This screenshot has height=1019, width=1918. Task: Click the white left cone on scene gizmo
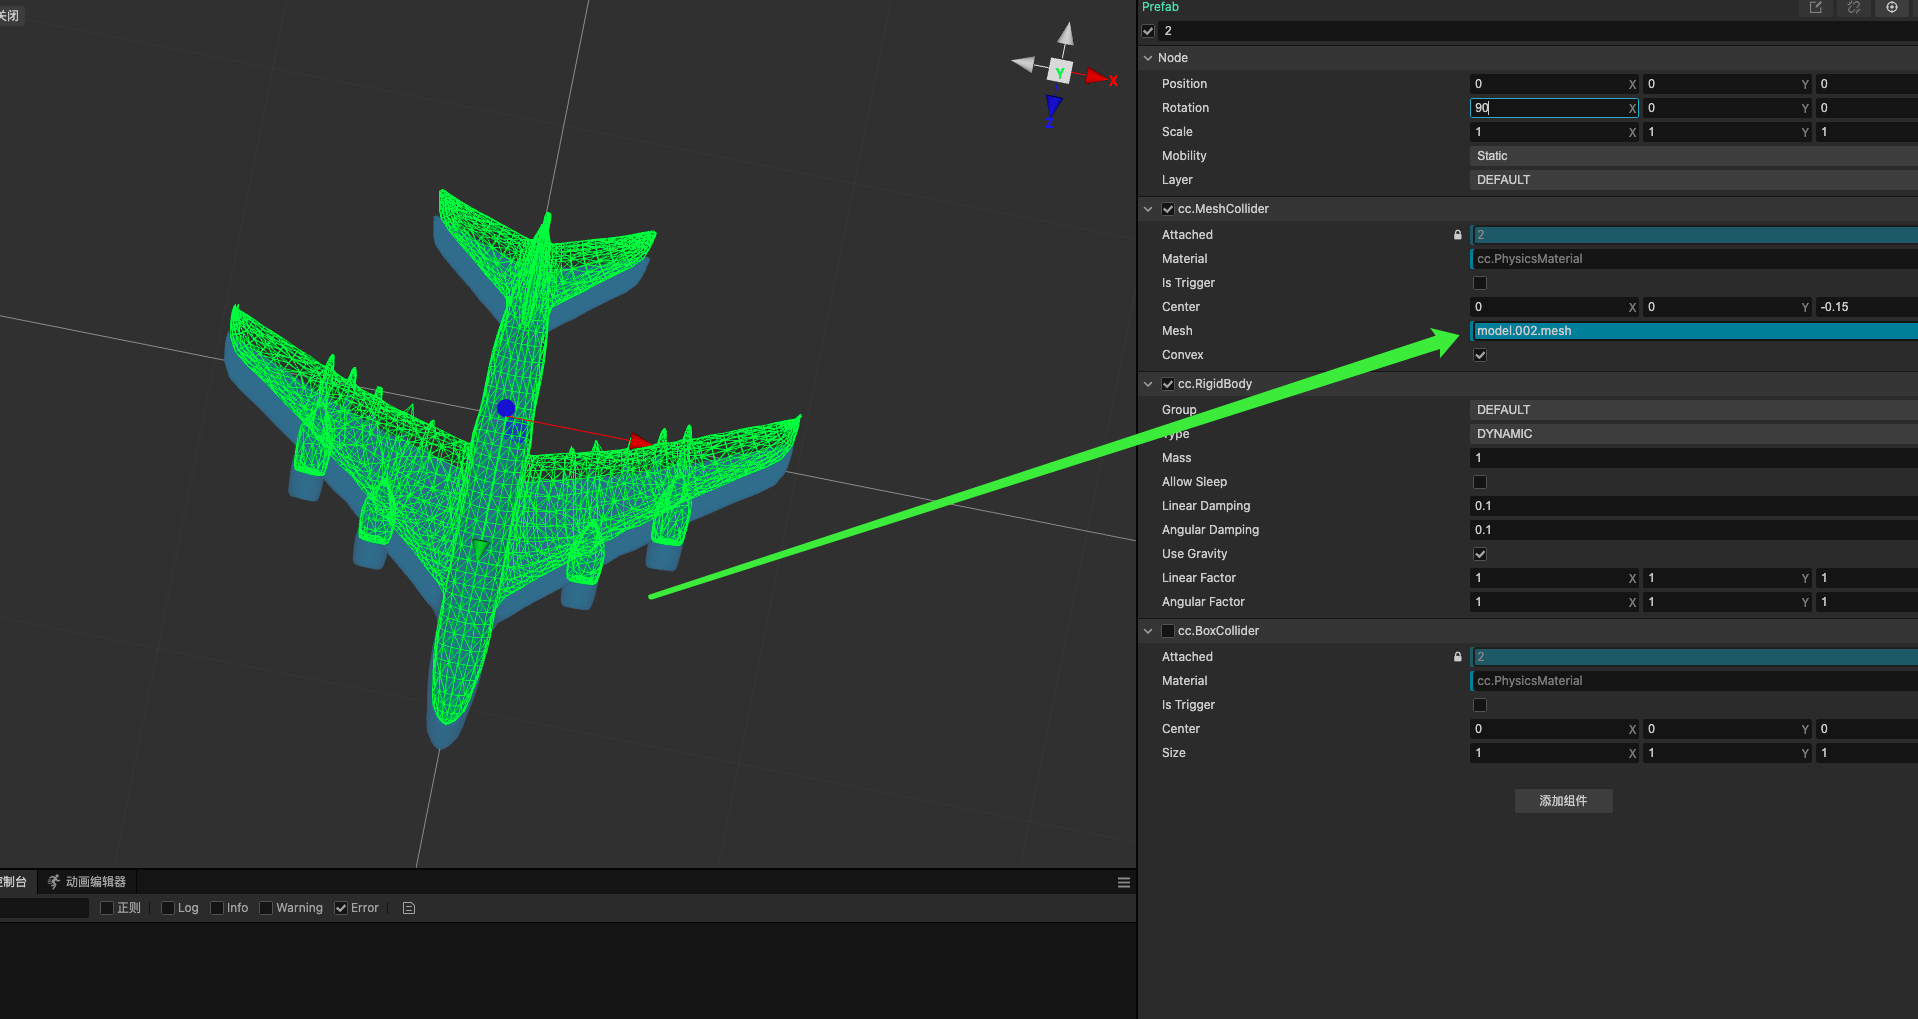pyautogui.click(x=1024, y=64)
